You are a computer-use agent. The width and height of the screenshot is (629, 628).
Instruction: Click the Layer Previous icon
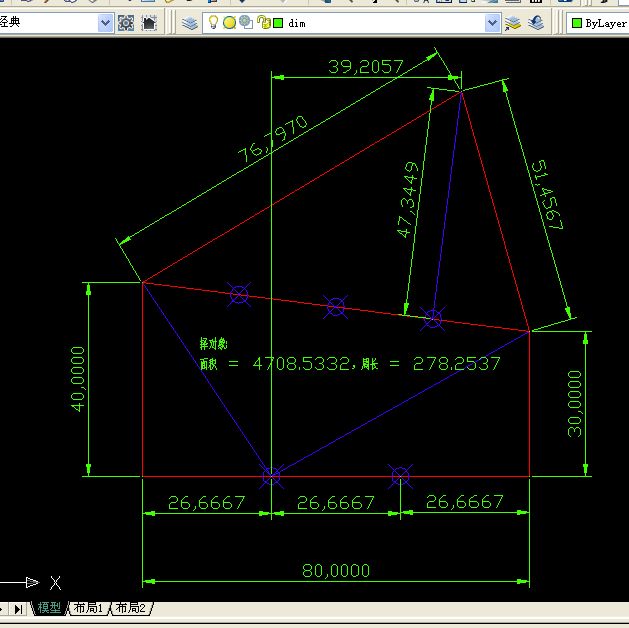pyautogui.click(x=536, y=23)
